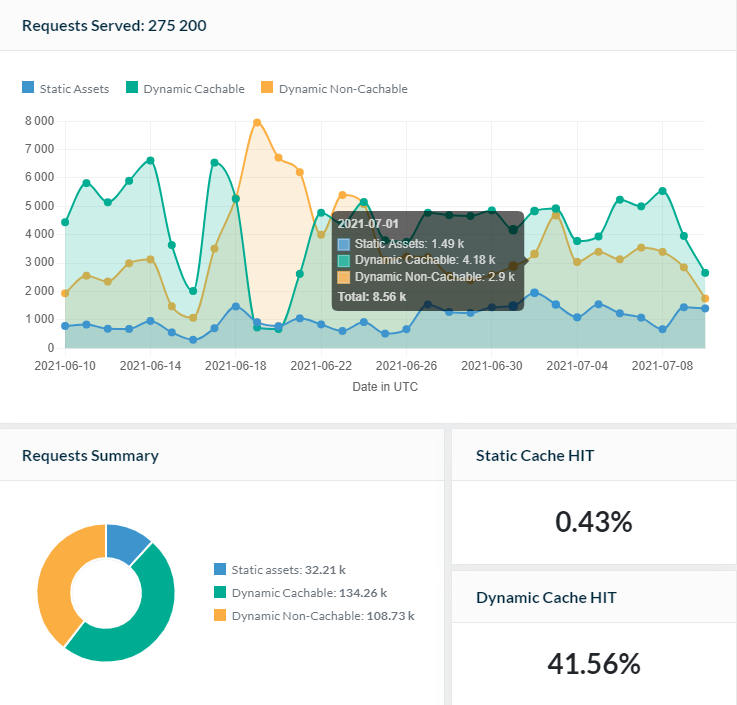Click the orange square beside Dynamic Non-Cachable 108.73 k
Screen dimensions: 737x705
[x=220, y=615]
